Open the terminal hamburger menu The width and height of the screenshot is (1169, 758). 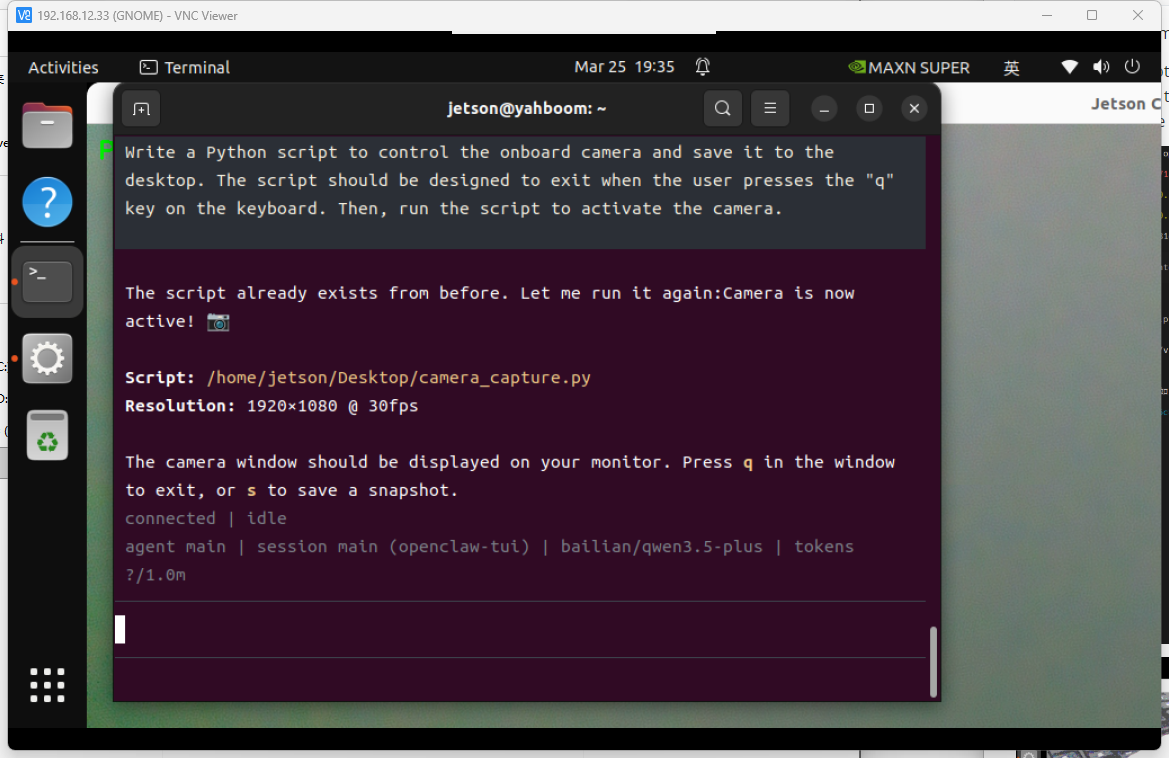point(770,109)
